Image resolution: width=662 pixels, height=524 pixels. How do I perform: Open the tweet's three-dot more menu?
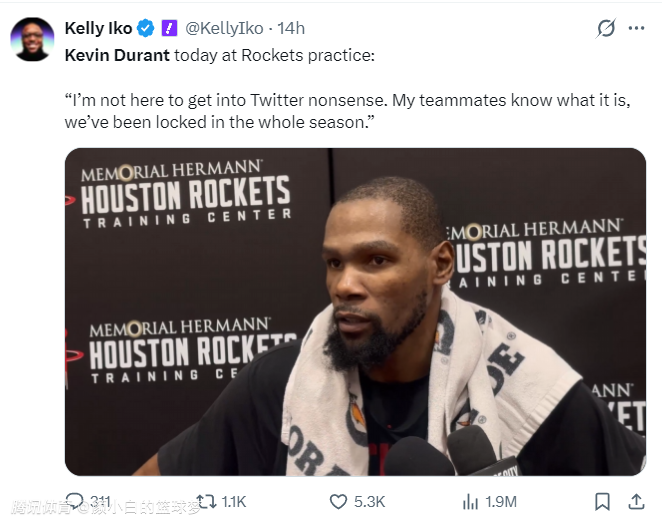click(x=636, y=28)
